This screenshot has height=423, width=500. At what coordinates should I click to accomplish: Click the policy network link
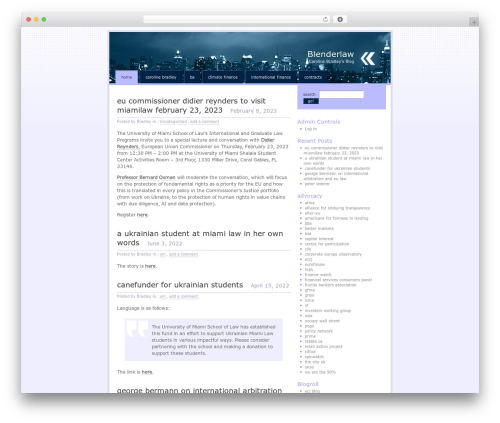coord(319,331)
